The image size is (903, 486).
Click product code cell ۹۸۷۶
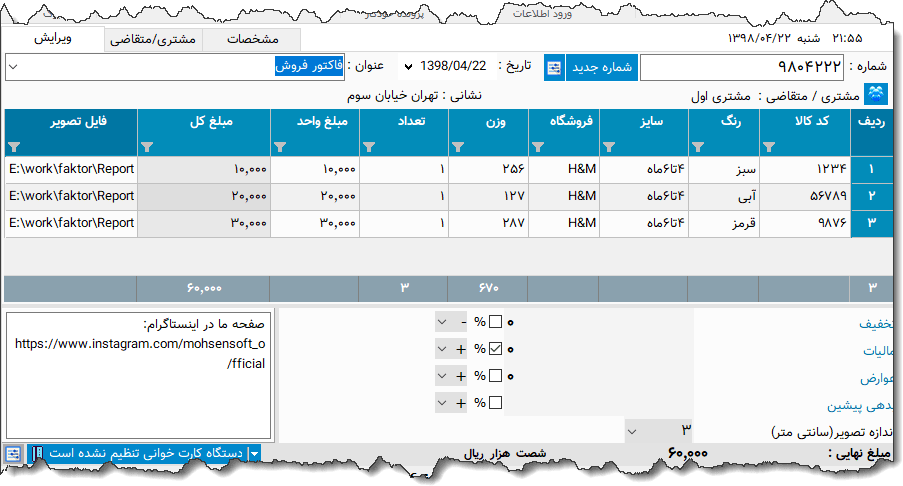(x=805, y=223)
